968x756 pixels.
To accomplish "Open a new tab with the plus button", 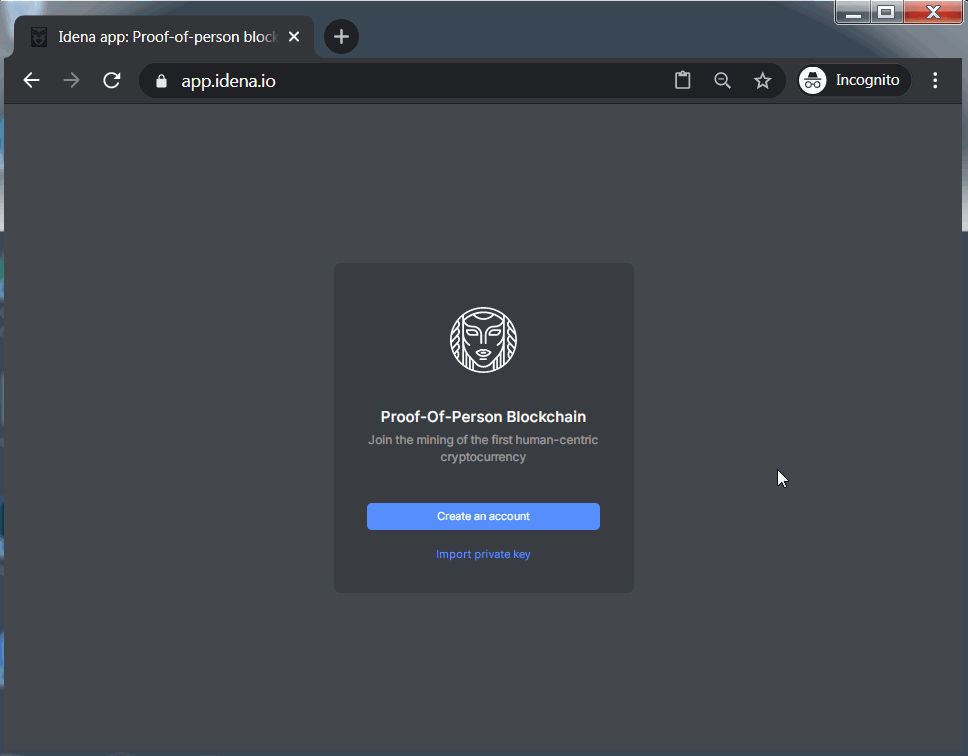I will pos(341,37).
